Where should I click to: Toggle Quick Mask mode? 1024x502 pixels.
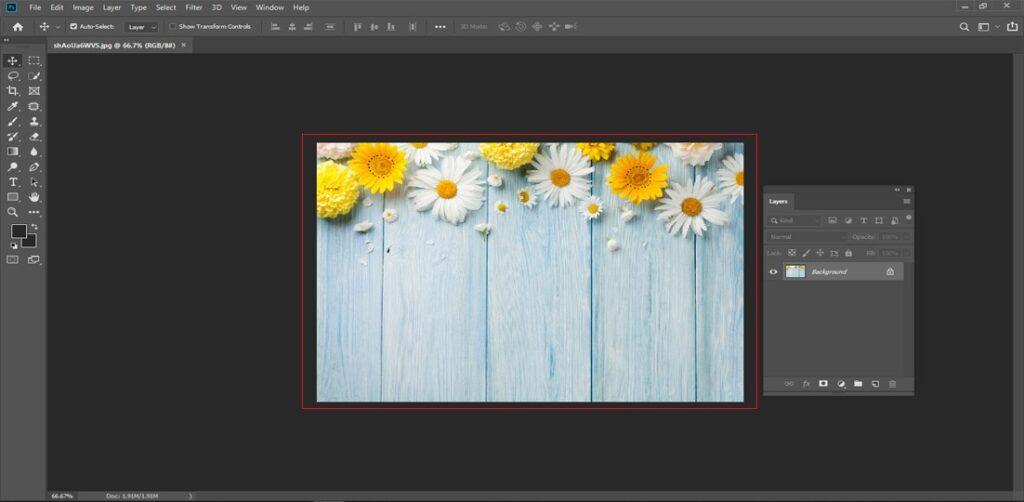(x=12, y=259)
